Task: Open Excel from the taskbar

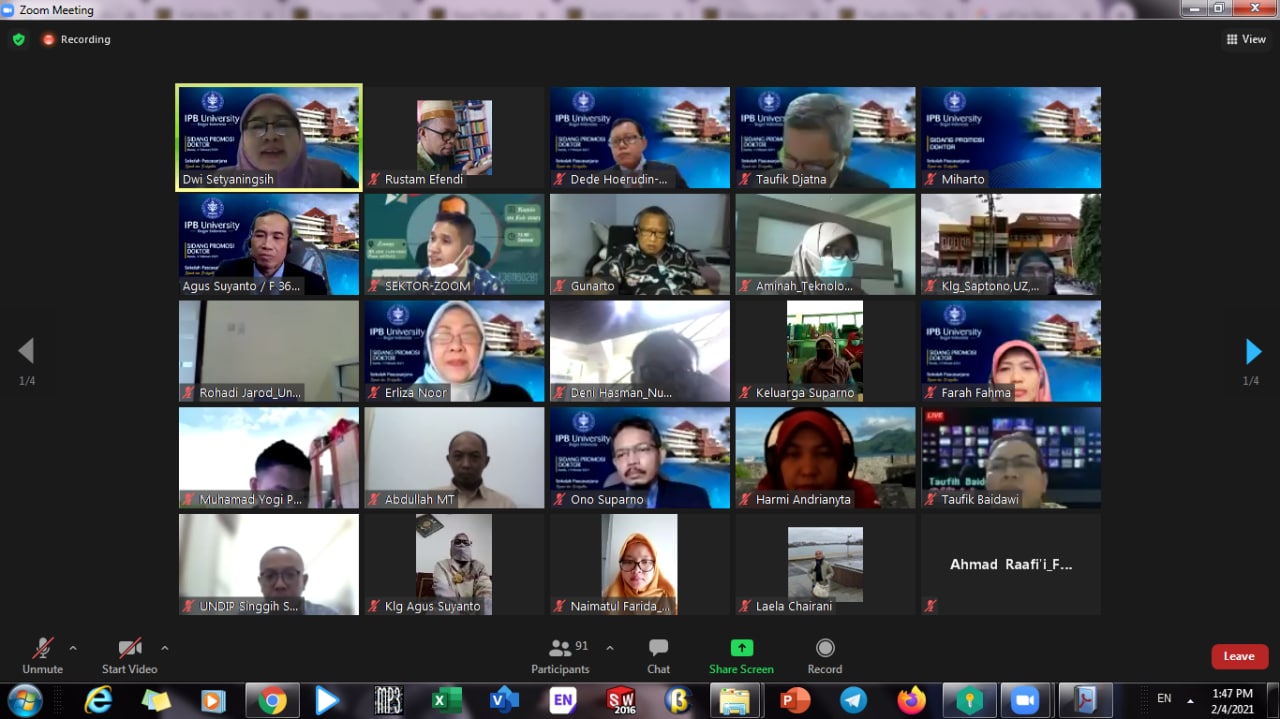Action: (x=446, y=700)
